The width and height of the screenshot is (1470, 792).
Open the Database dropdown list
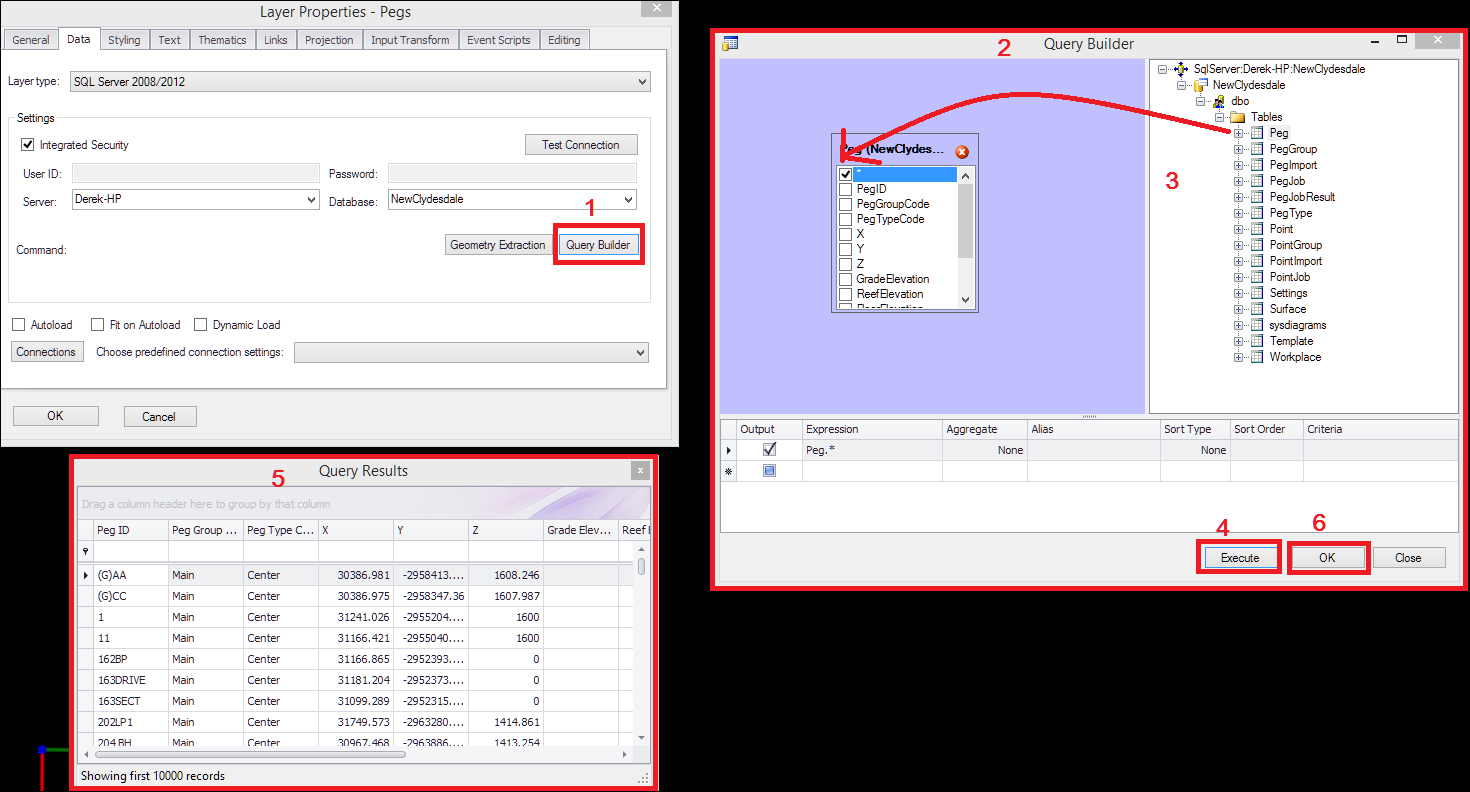[x=627, y=200]
